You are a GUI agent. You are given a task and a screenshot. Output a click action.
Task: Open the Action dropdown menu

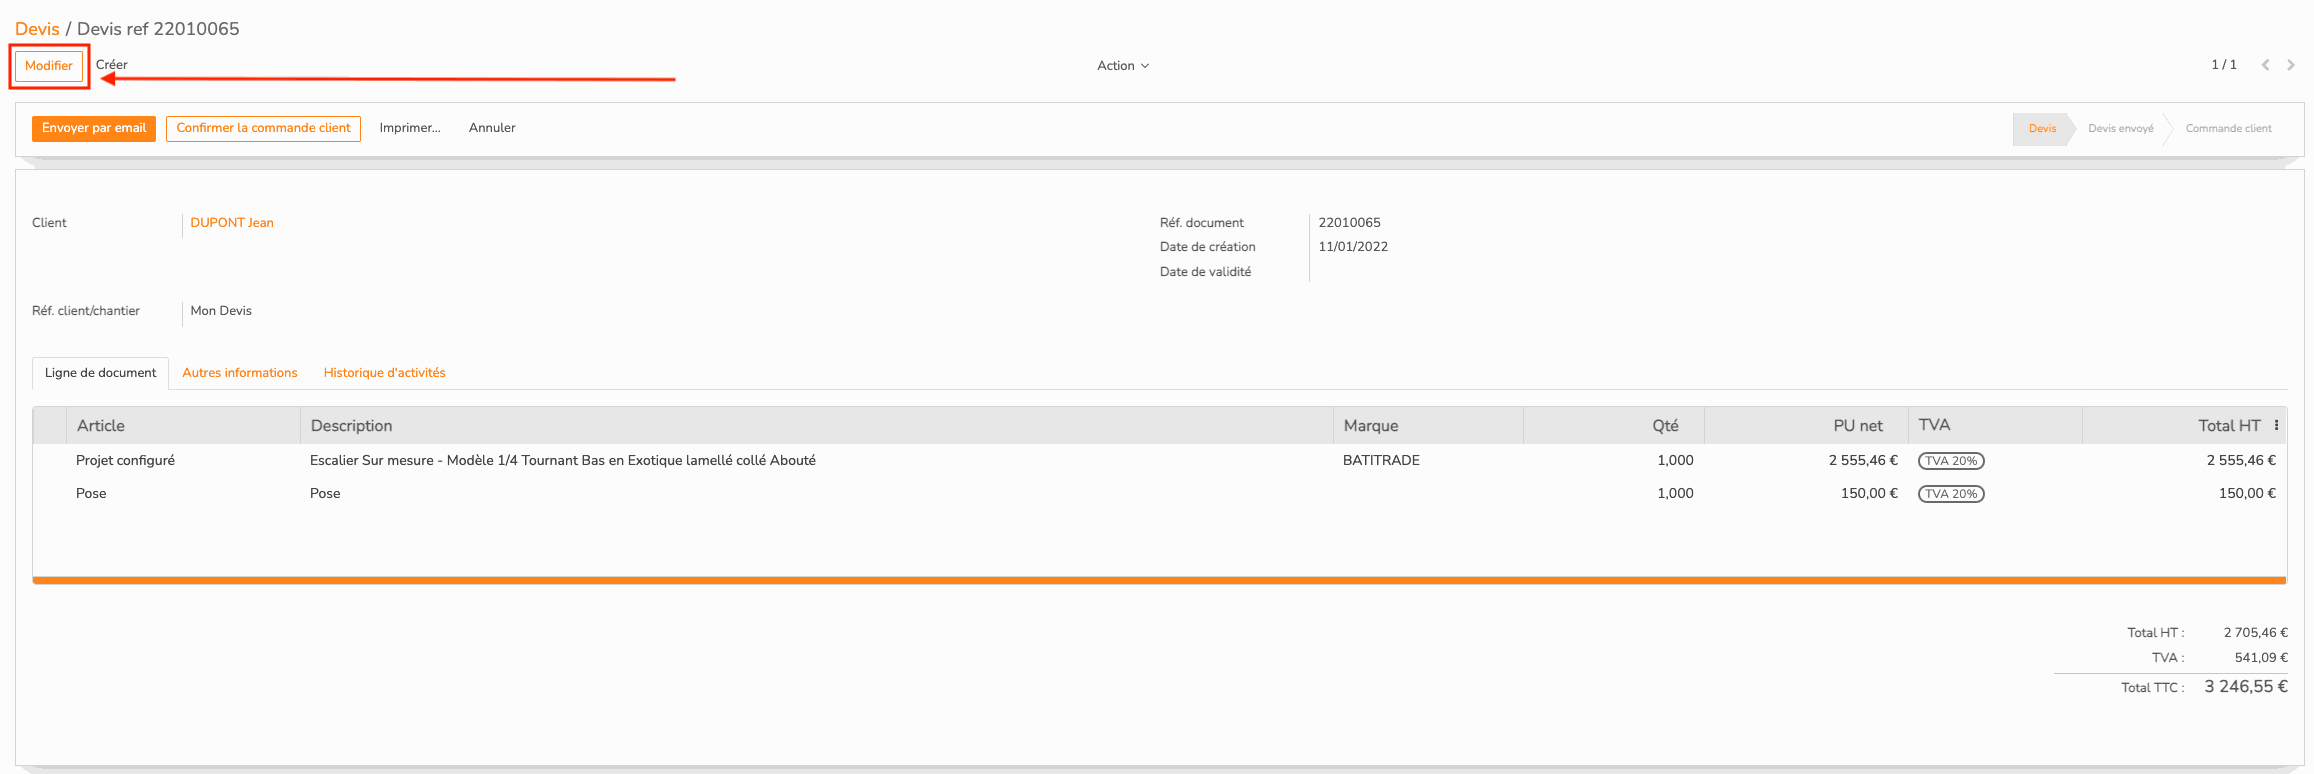[1123, 66]
